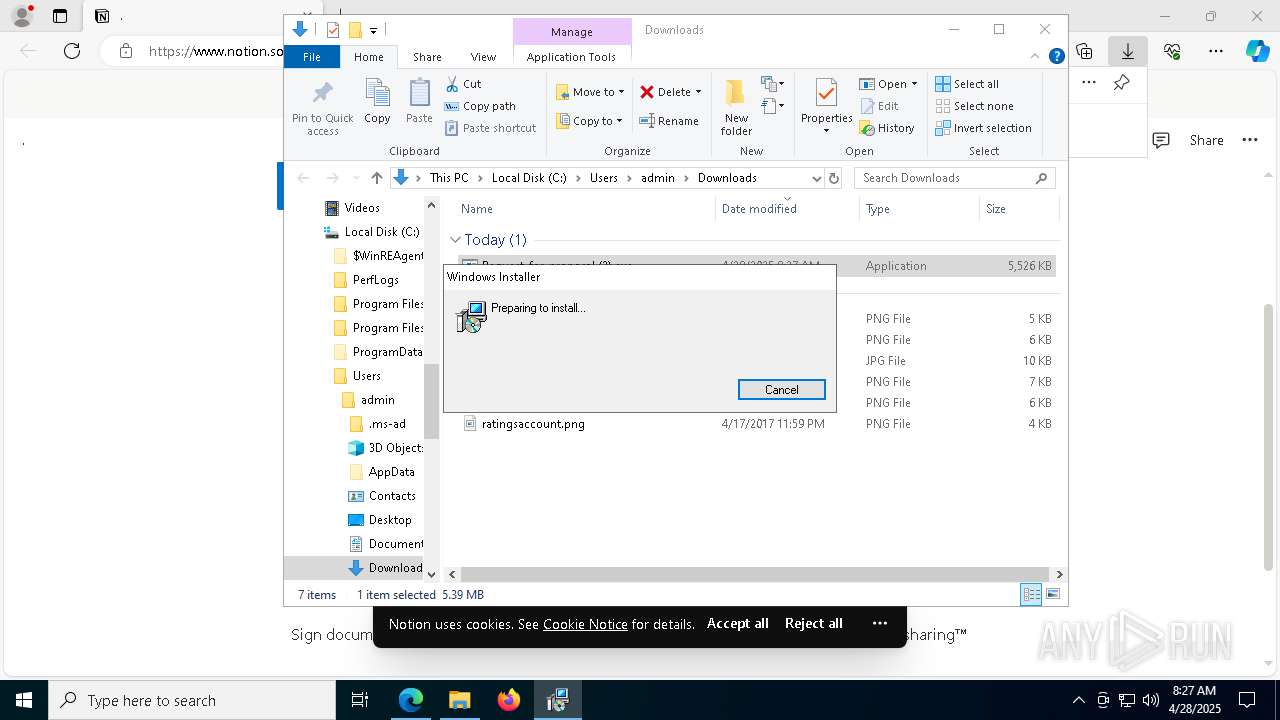Image resolution: width=1280 pixels, height=720 pixels.
Task: Open Microsoft Edge from taskbar
Action: 411,700
